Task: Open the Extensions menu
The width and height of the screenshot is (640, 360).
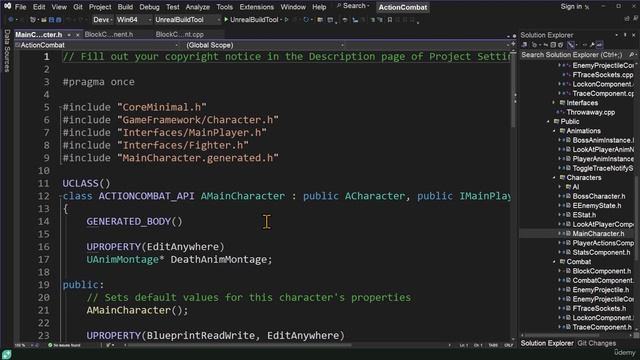Action: point(256,7)
